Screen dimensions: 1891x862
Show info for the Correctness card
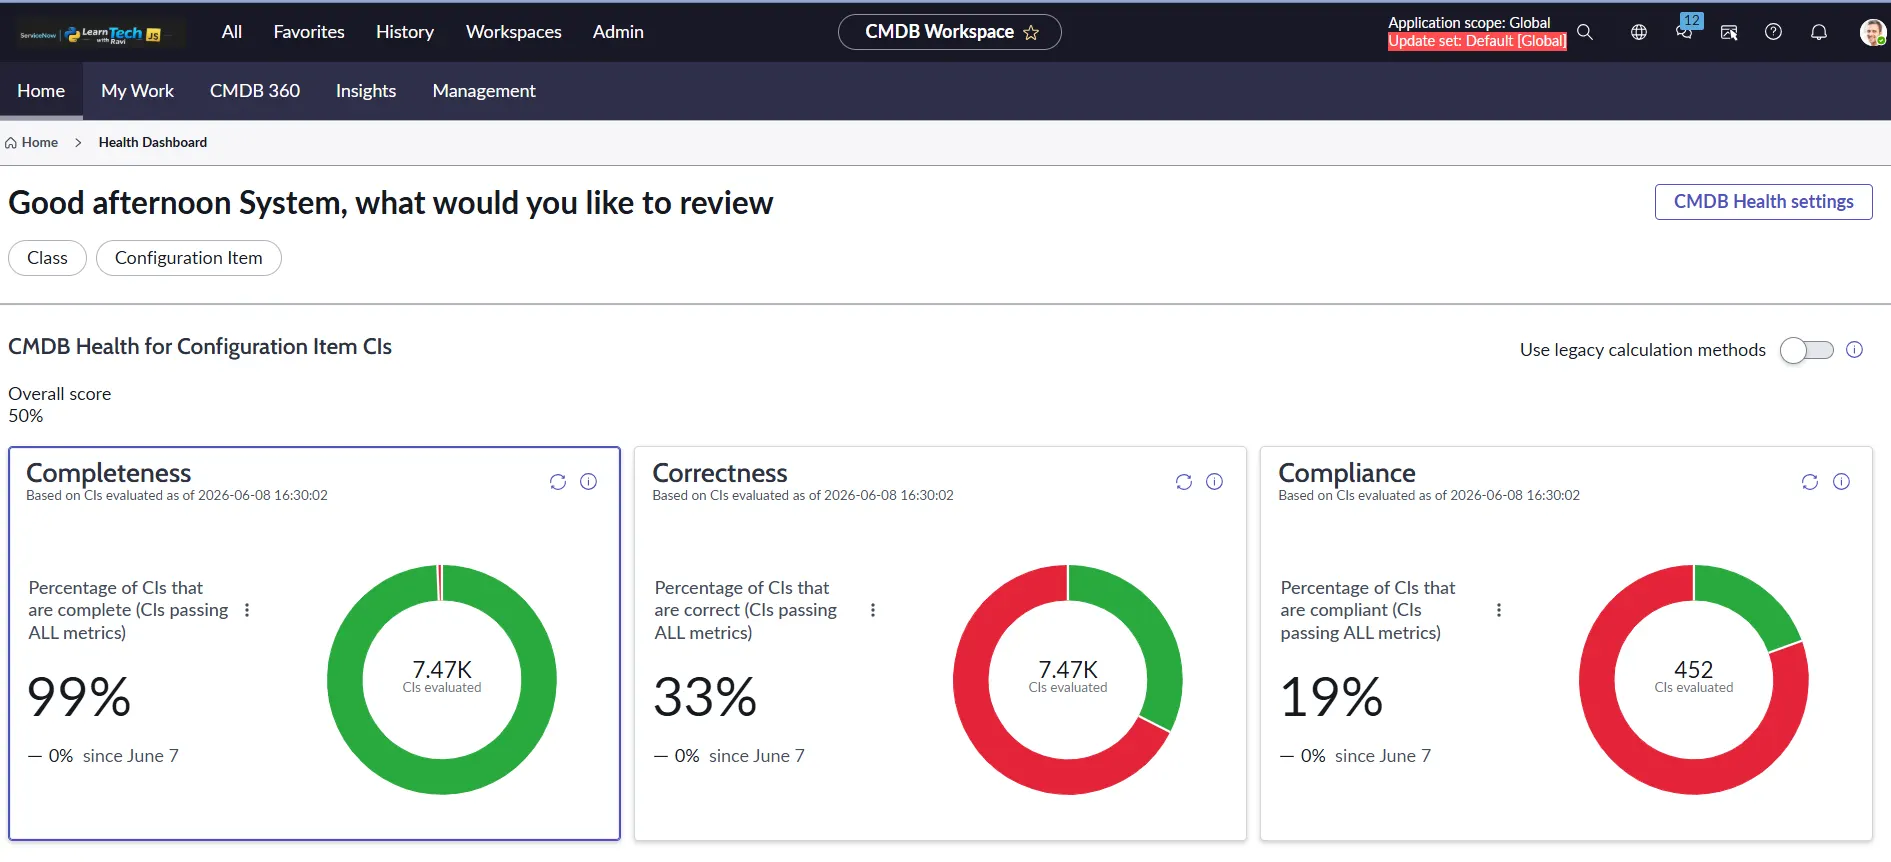click(1214, 482)
